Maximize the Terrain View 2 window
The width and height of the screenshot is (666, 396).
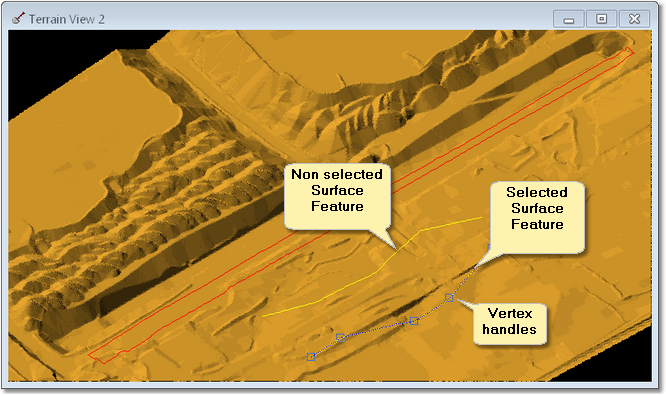[x=601, y=19]
